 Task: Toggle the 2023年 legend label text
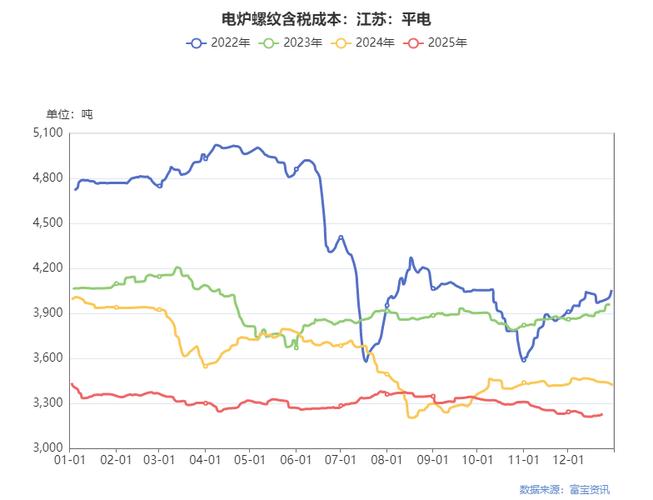click(302, 43)
